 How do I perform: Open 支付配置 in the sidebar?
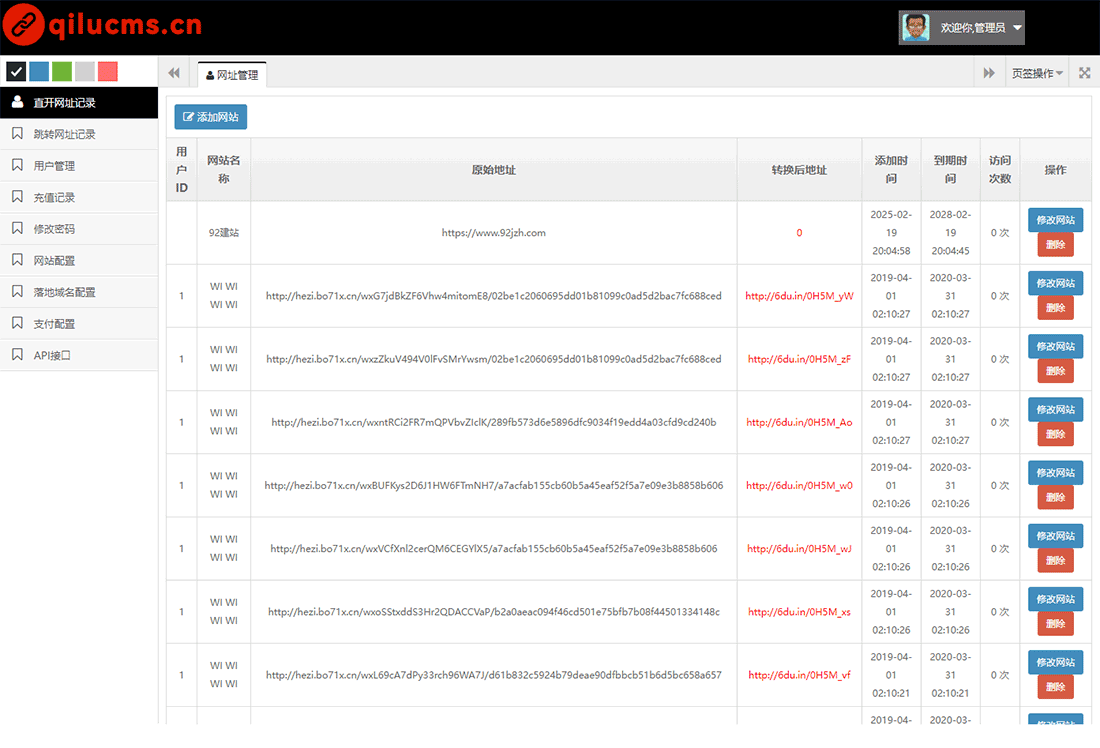pyautogui.click(x=79, y=323)
